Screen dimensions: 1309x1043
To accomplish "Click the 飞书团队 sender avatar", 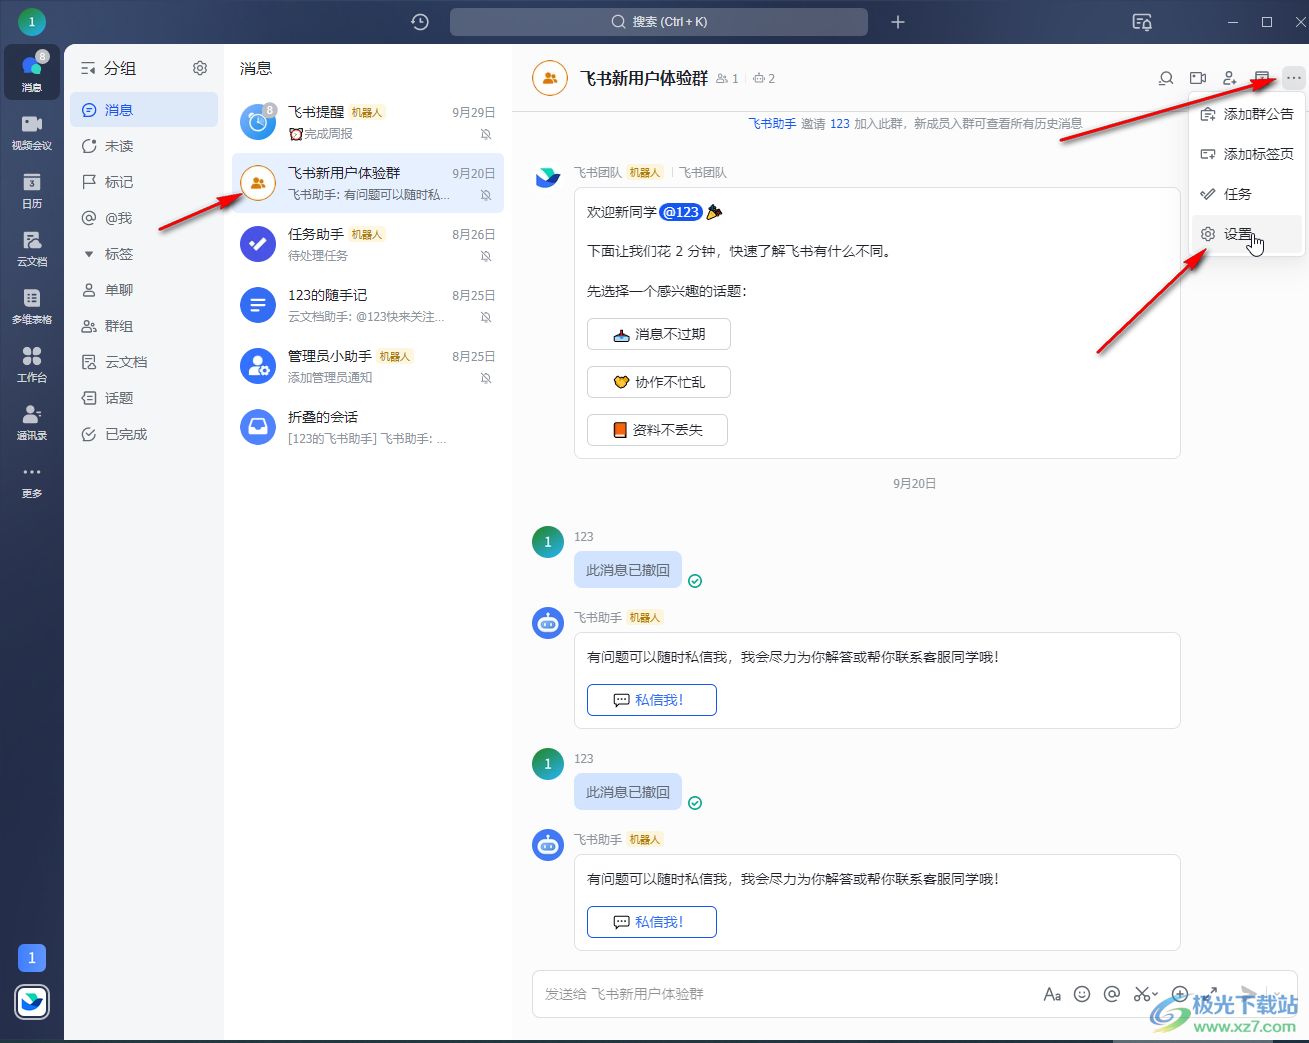I will click(548, 178).
